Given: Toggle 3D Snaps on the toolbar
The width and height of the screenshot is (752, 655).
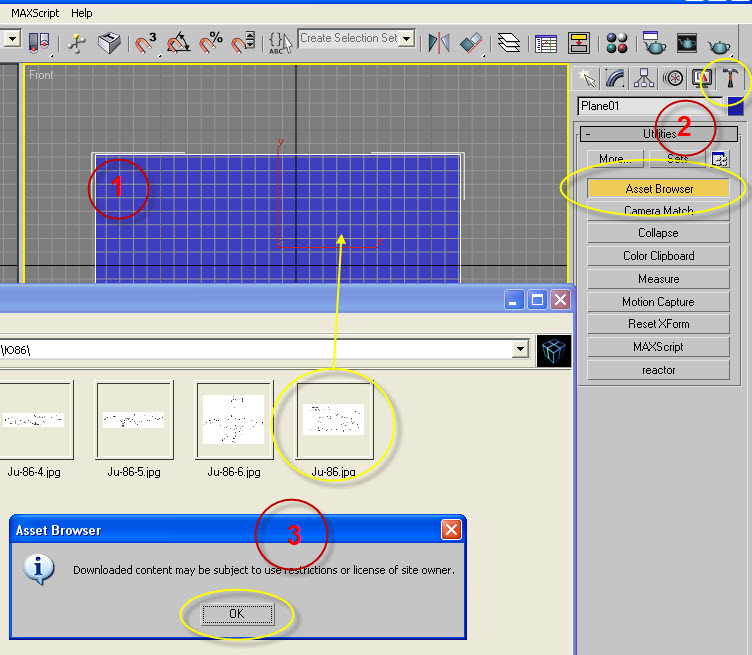Looking at the screenshot, I should pos(146,42).
